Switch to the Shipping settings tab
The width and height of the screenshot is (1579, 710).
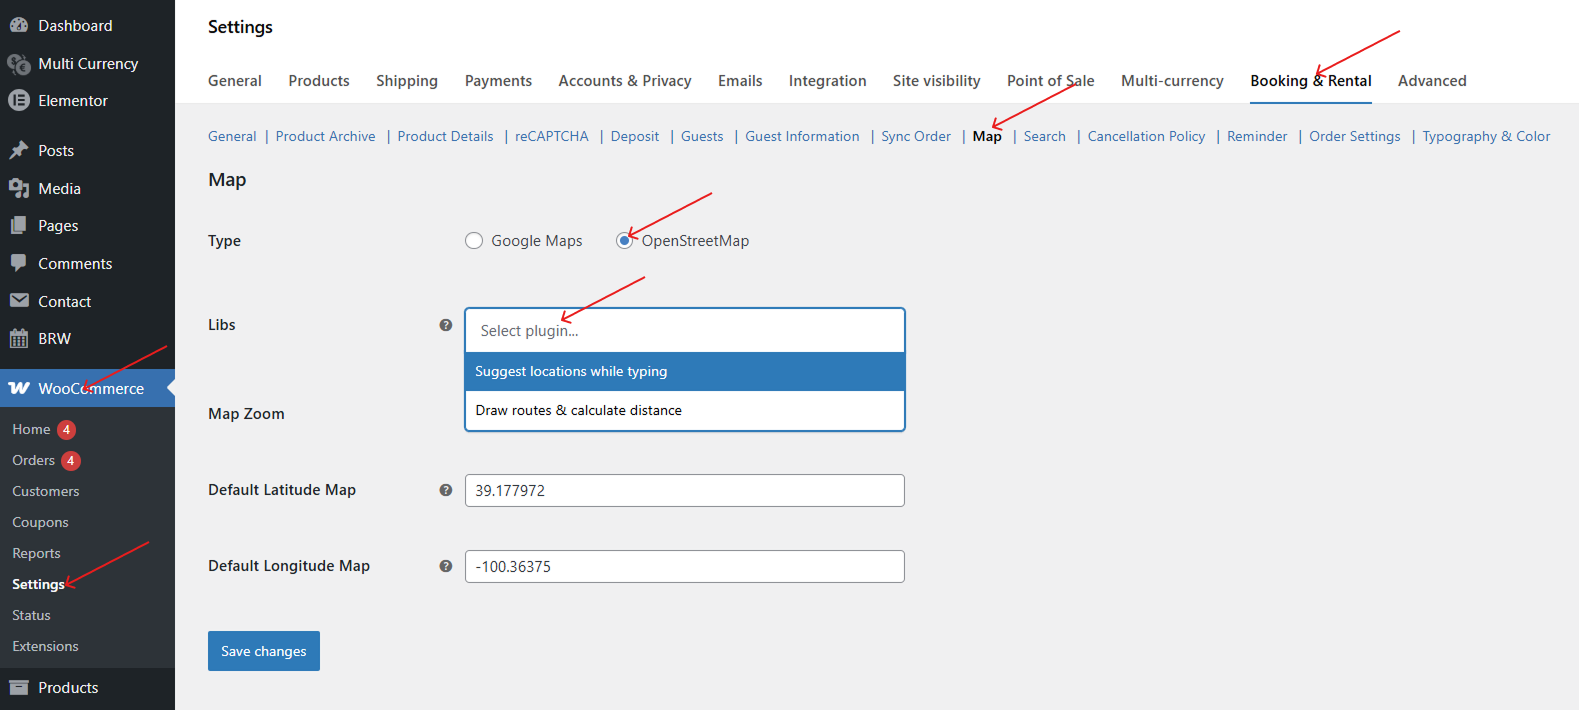(x=407, y=81)
